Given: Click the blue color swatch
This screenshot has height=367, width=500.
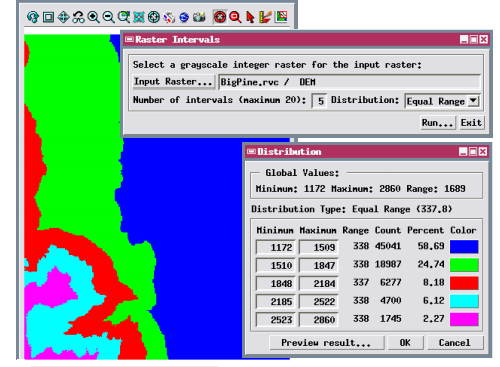Looking at the screenshot, I should click(x=464, y=247).
